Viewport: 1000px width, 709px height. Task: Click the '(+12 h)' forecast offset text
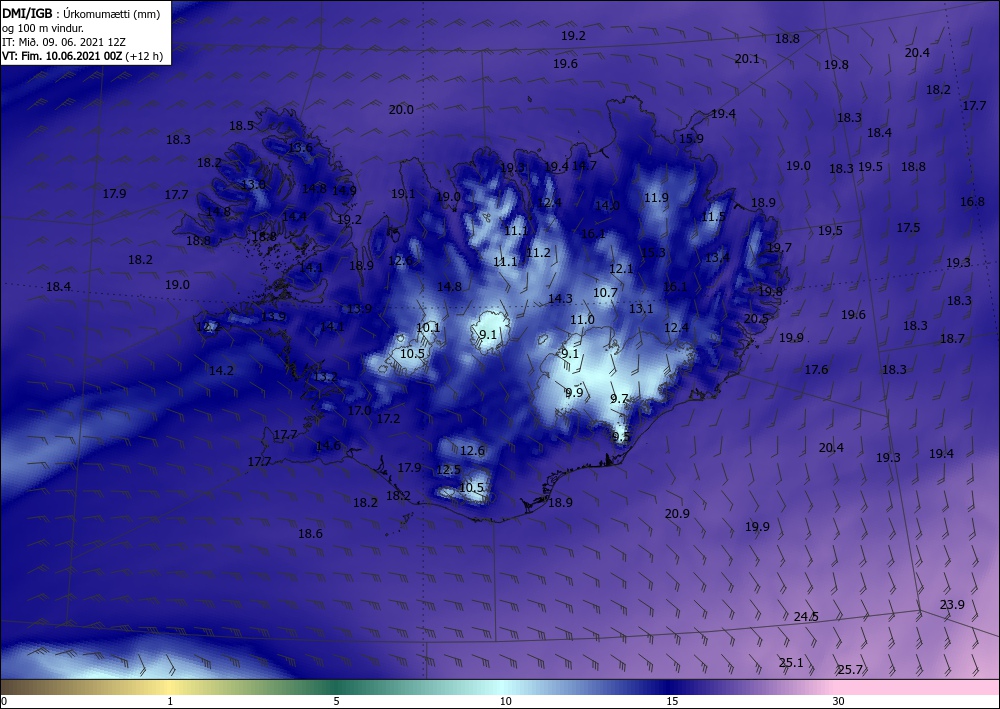(x=145, y=56)
